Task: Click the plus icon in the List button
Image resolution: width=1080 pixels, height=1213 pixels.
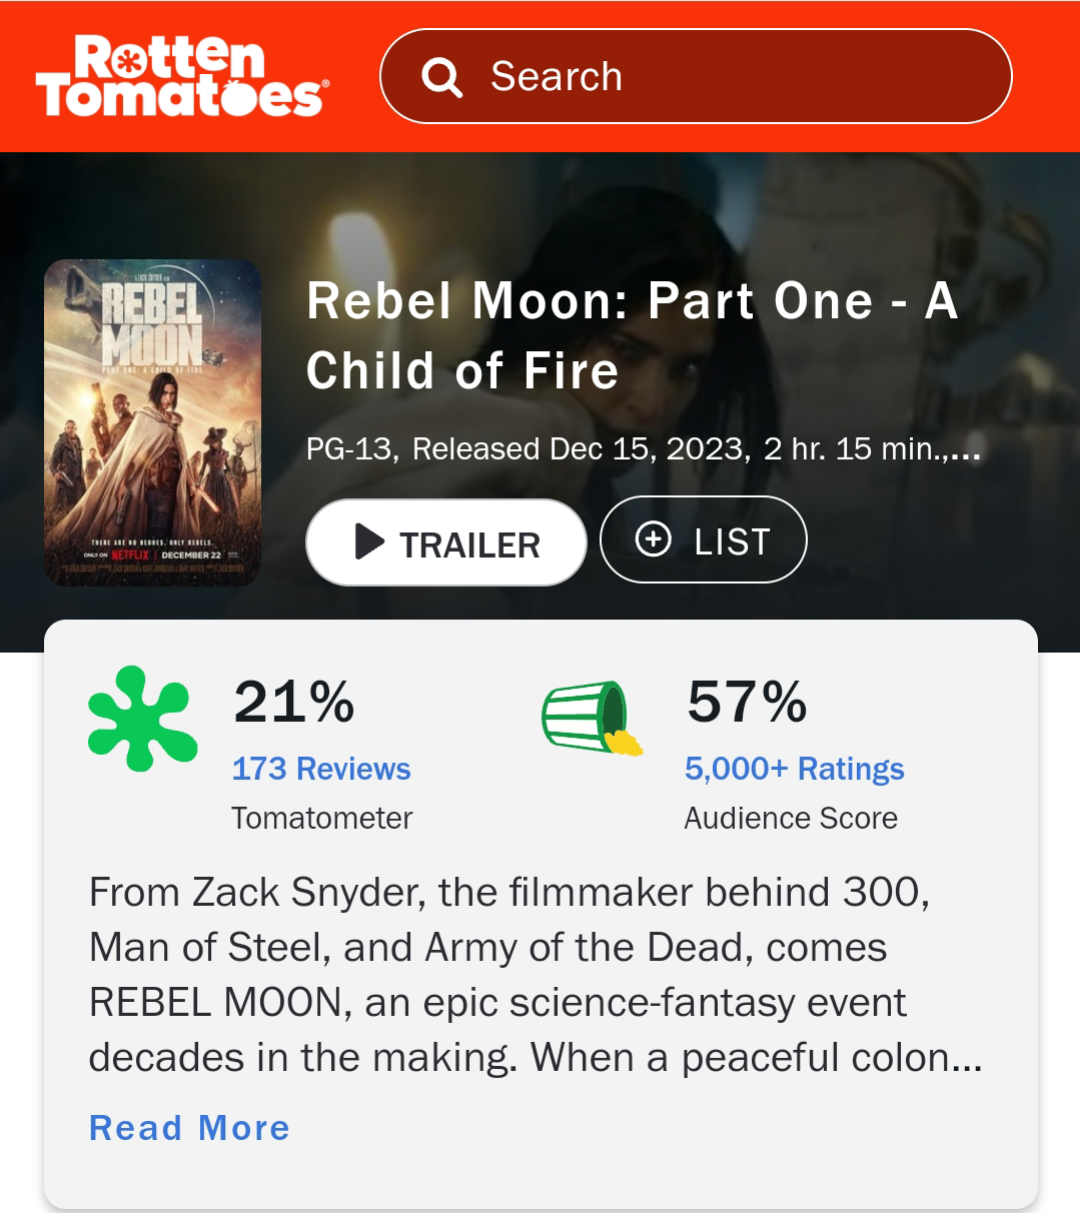Action: click(x=654, y=539)
